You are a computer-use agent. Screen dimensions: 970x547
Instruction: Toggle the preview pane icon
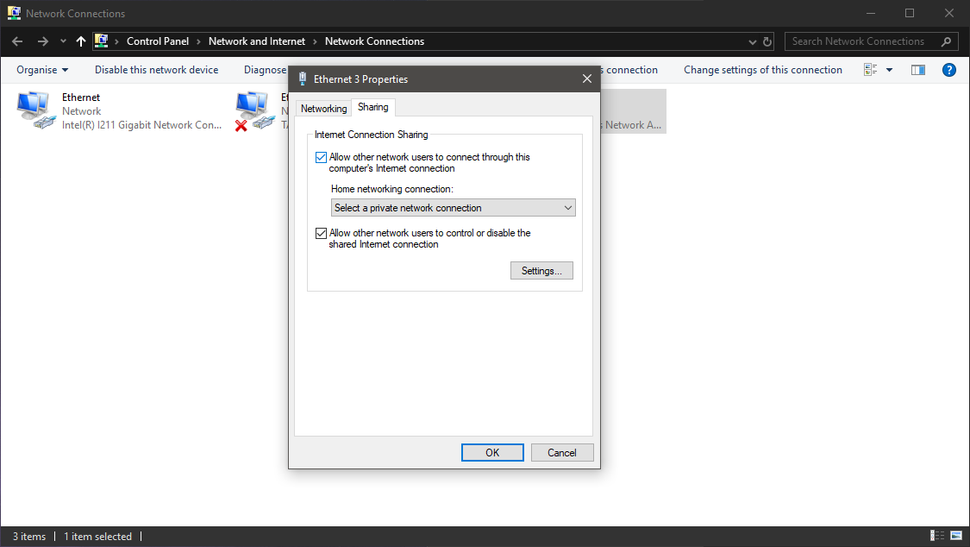click(x=918, y=70)
